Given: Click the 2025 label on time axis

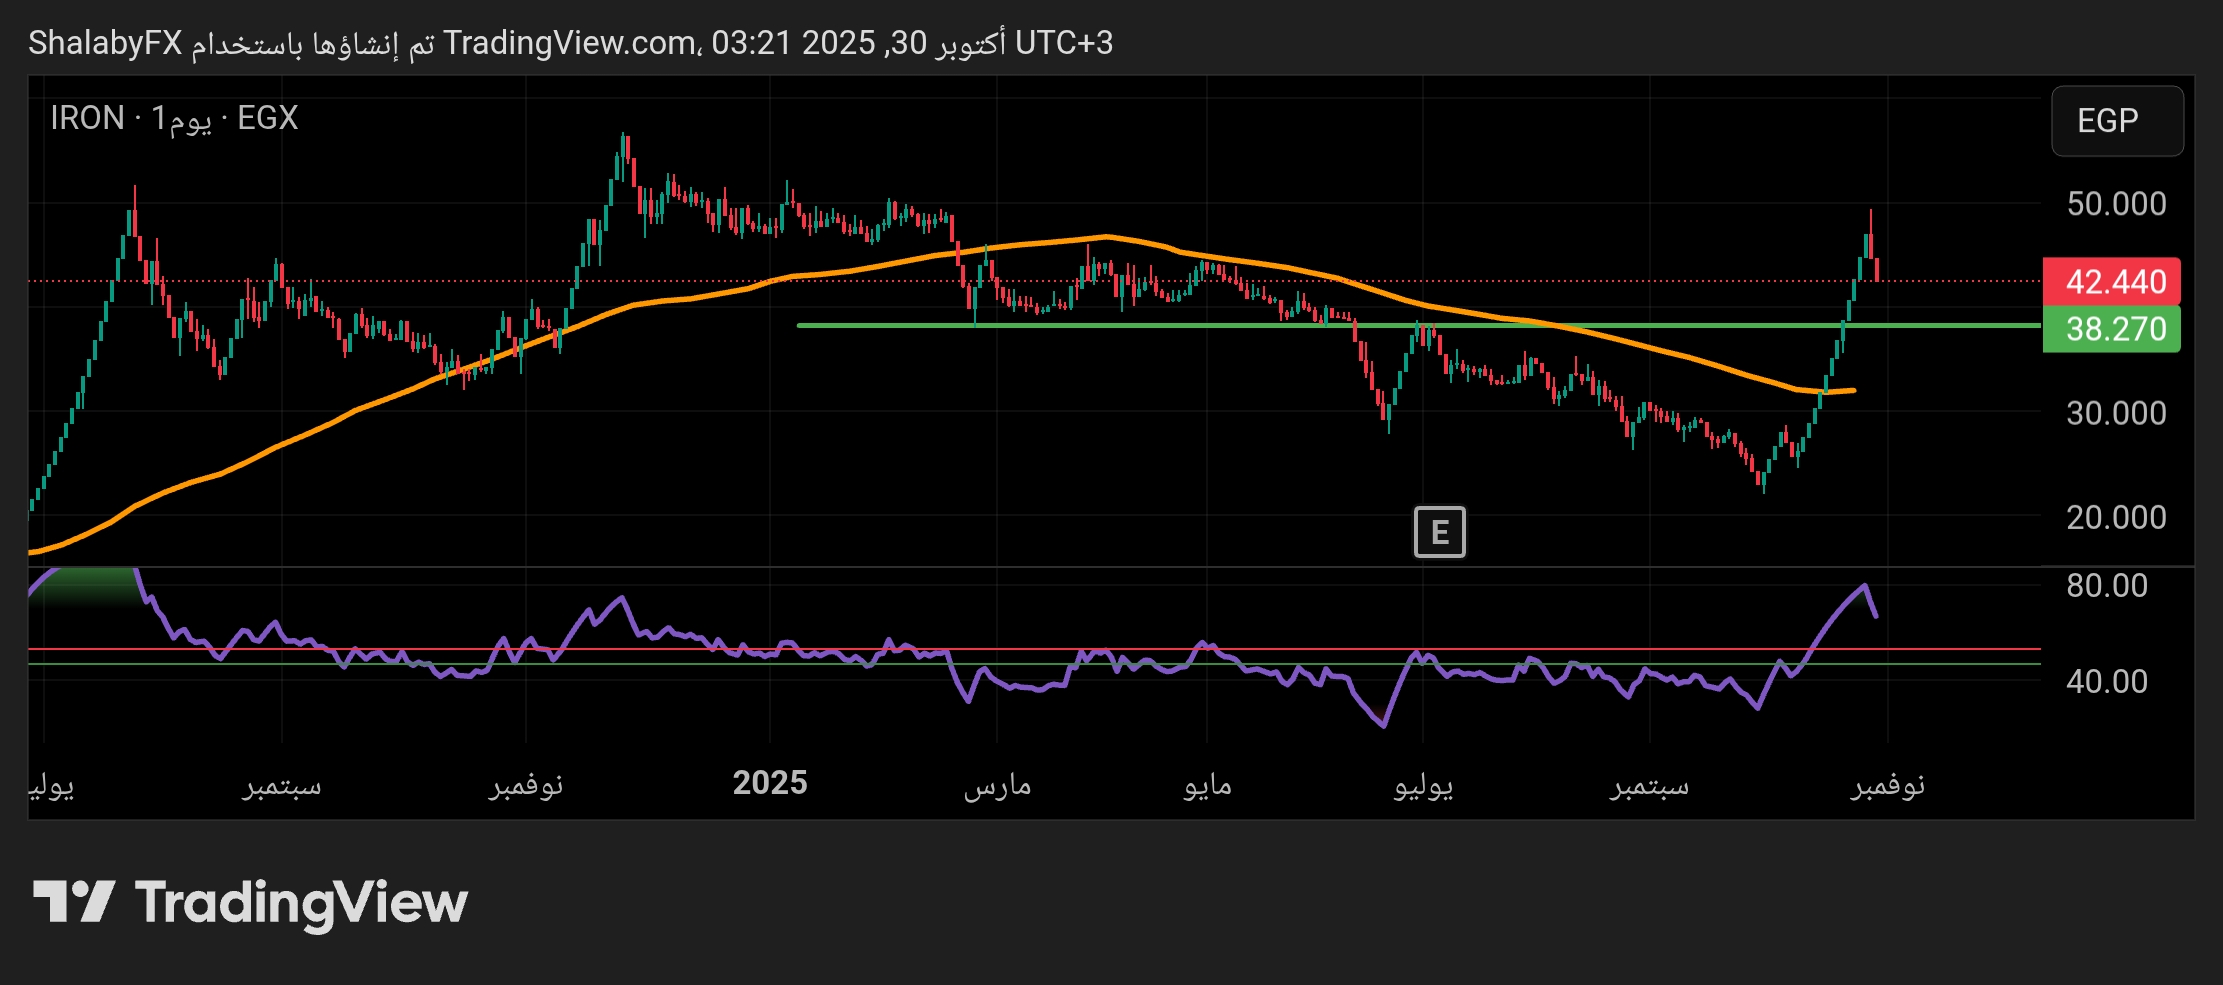Looking at the screenshot, I should coord(769,783).
